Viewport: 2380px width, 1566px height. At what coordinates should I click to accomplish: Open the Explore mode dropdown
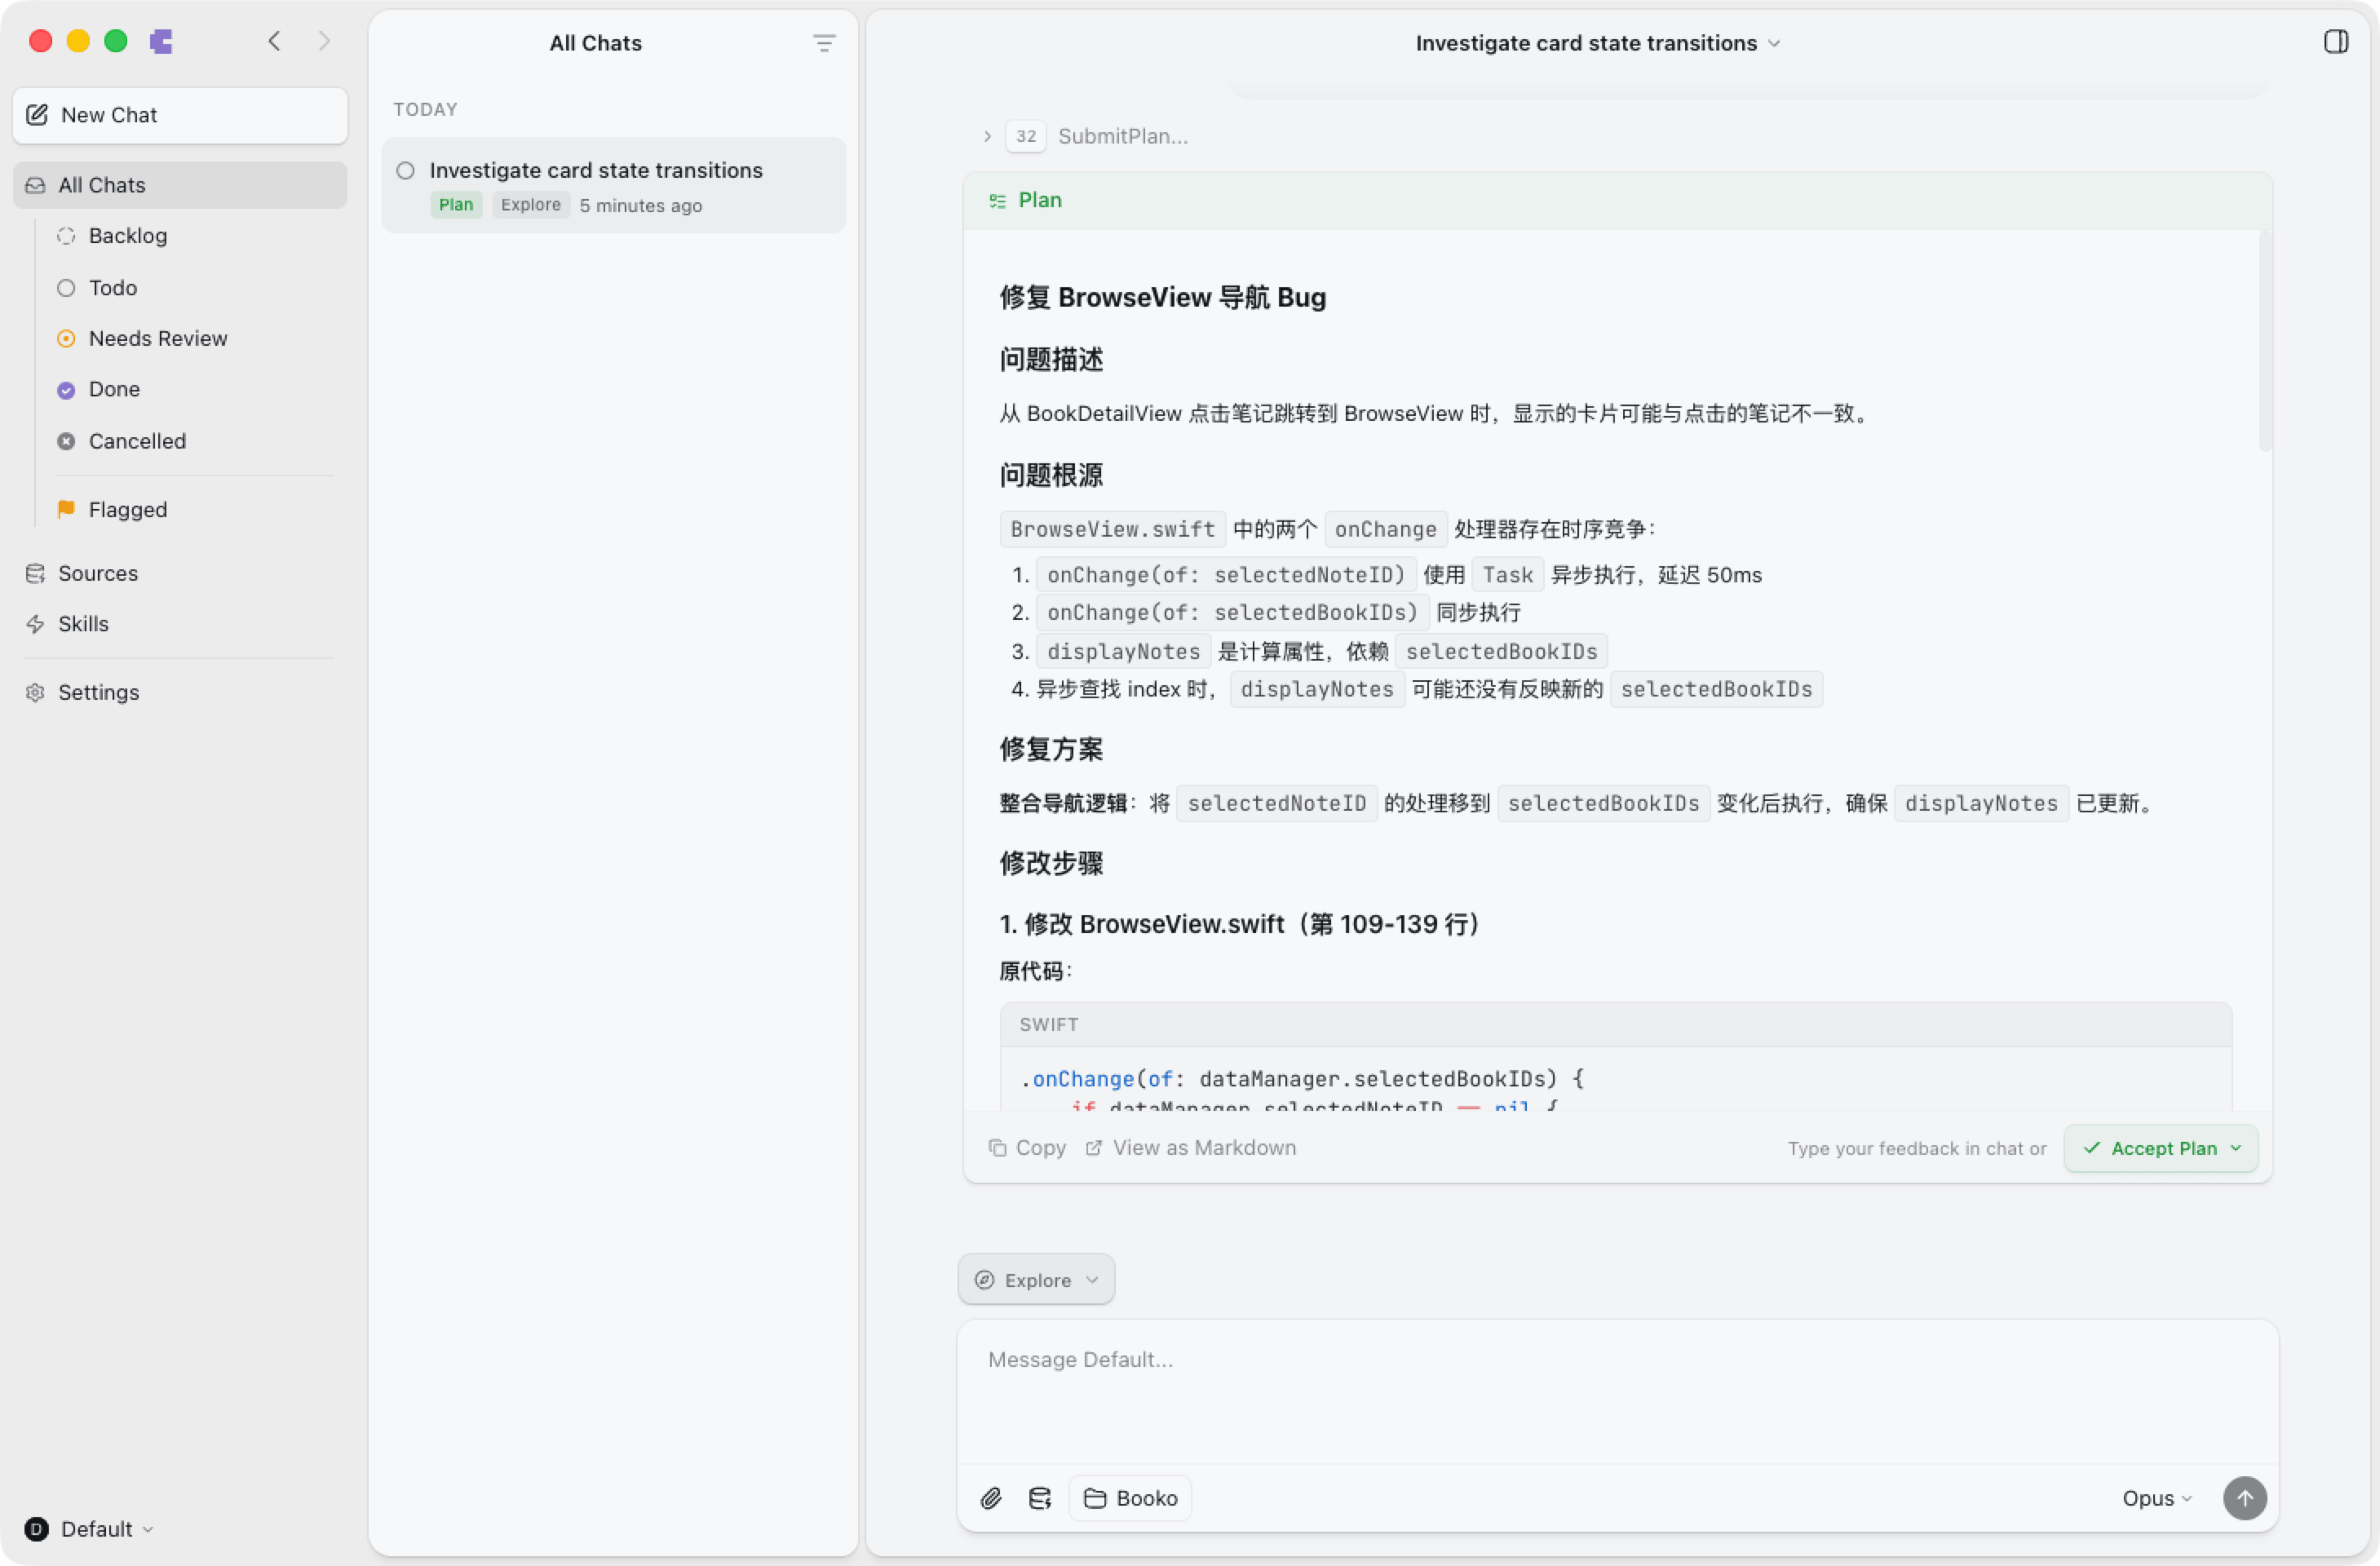(1036, 1280)
